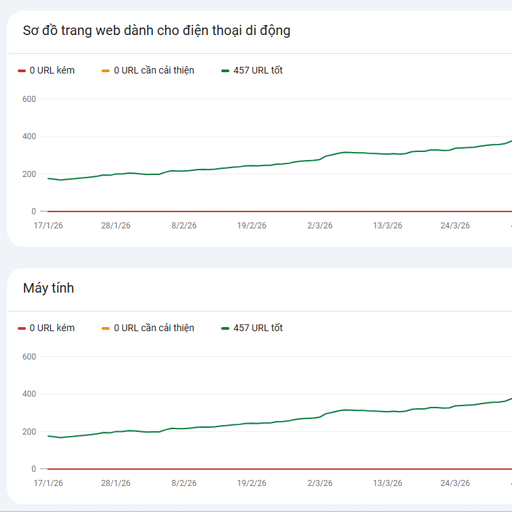Click the 400 axis label on Máy tính chart

29,394
